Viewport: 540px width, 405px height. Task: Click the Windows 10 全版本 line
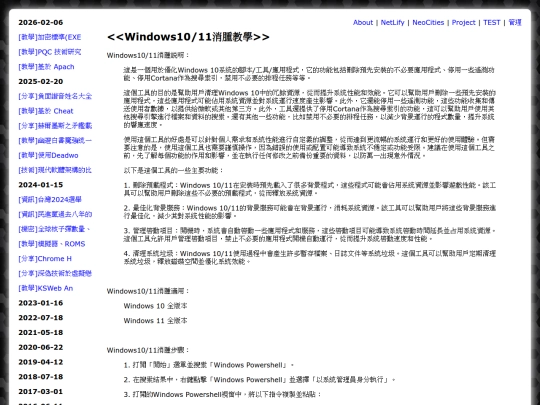coord(155,306)
